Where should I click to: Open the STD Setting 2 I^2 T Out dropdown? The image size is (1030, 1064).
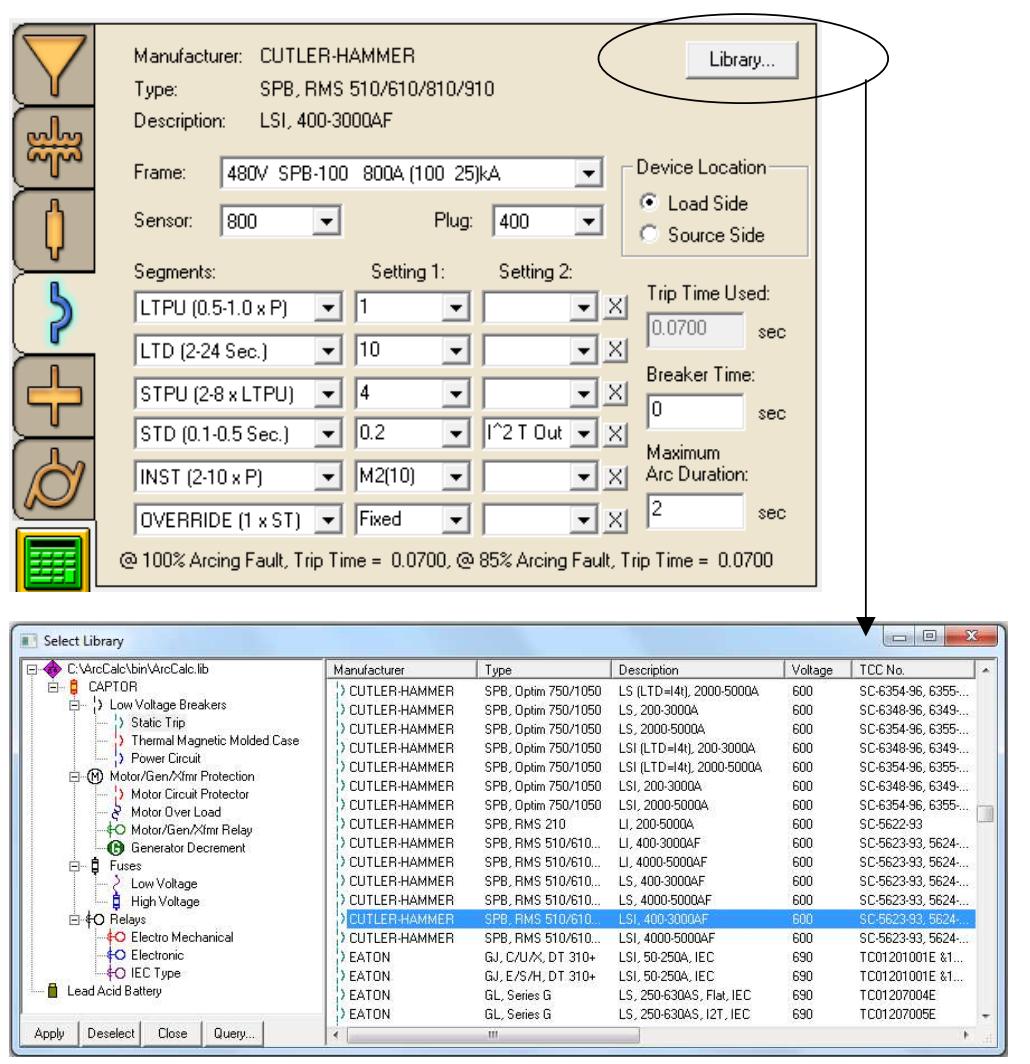[x=583, y=434]
